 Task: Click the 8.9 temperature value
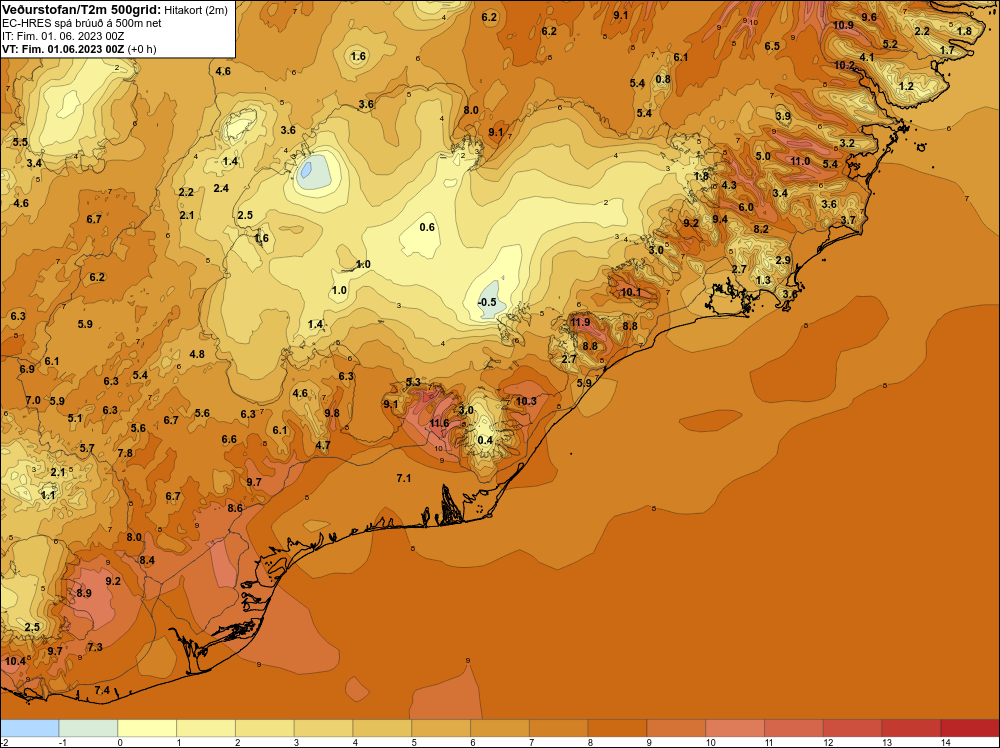(x=84, y=593)
